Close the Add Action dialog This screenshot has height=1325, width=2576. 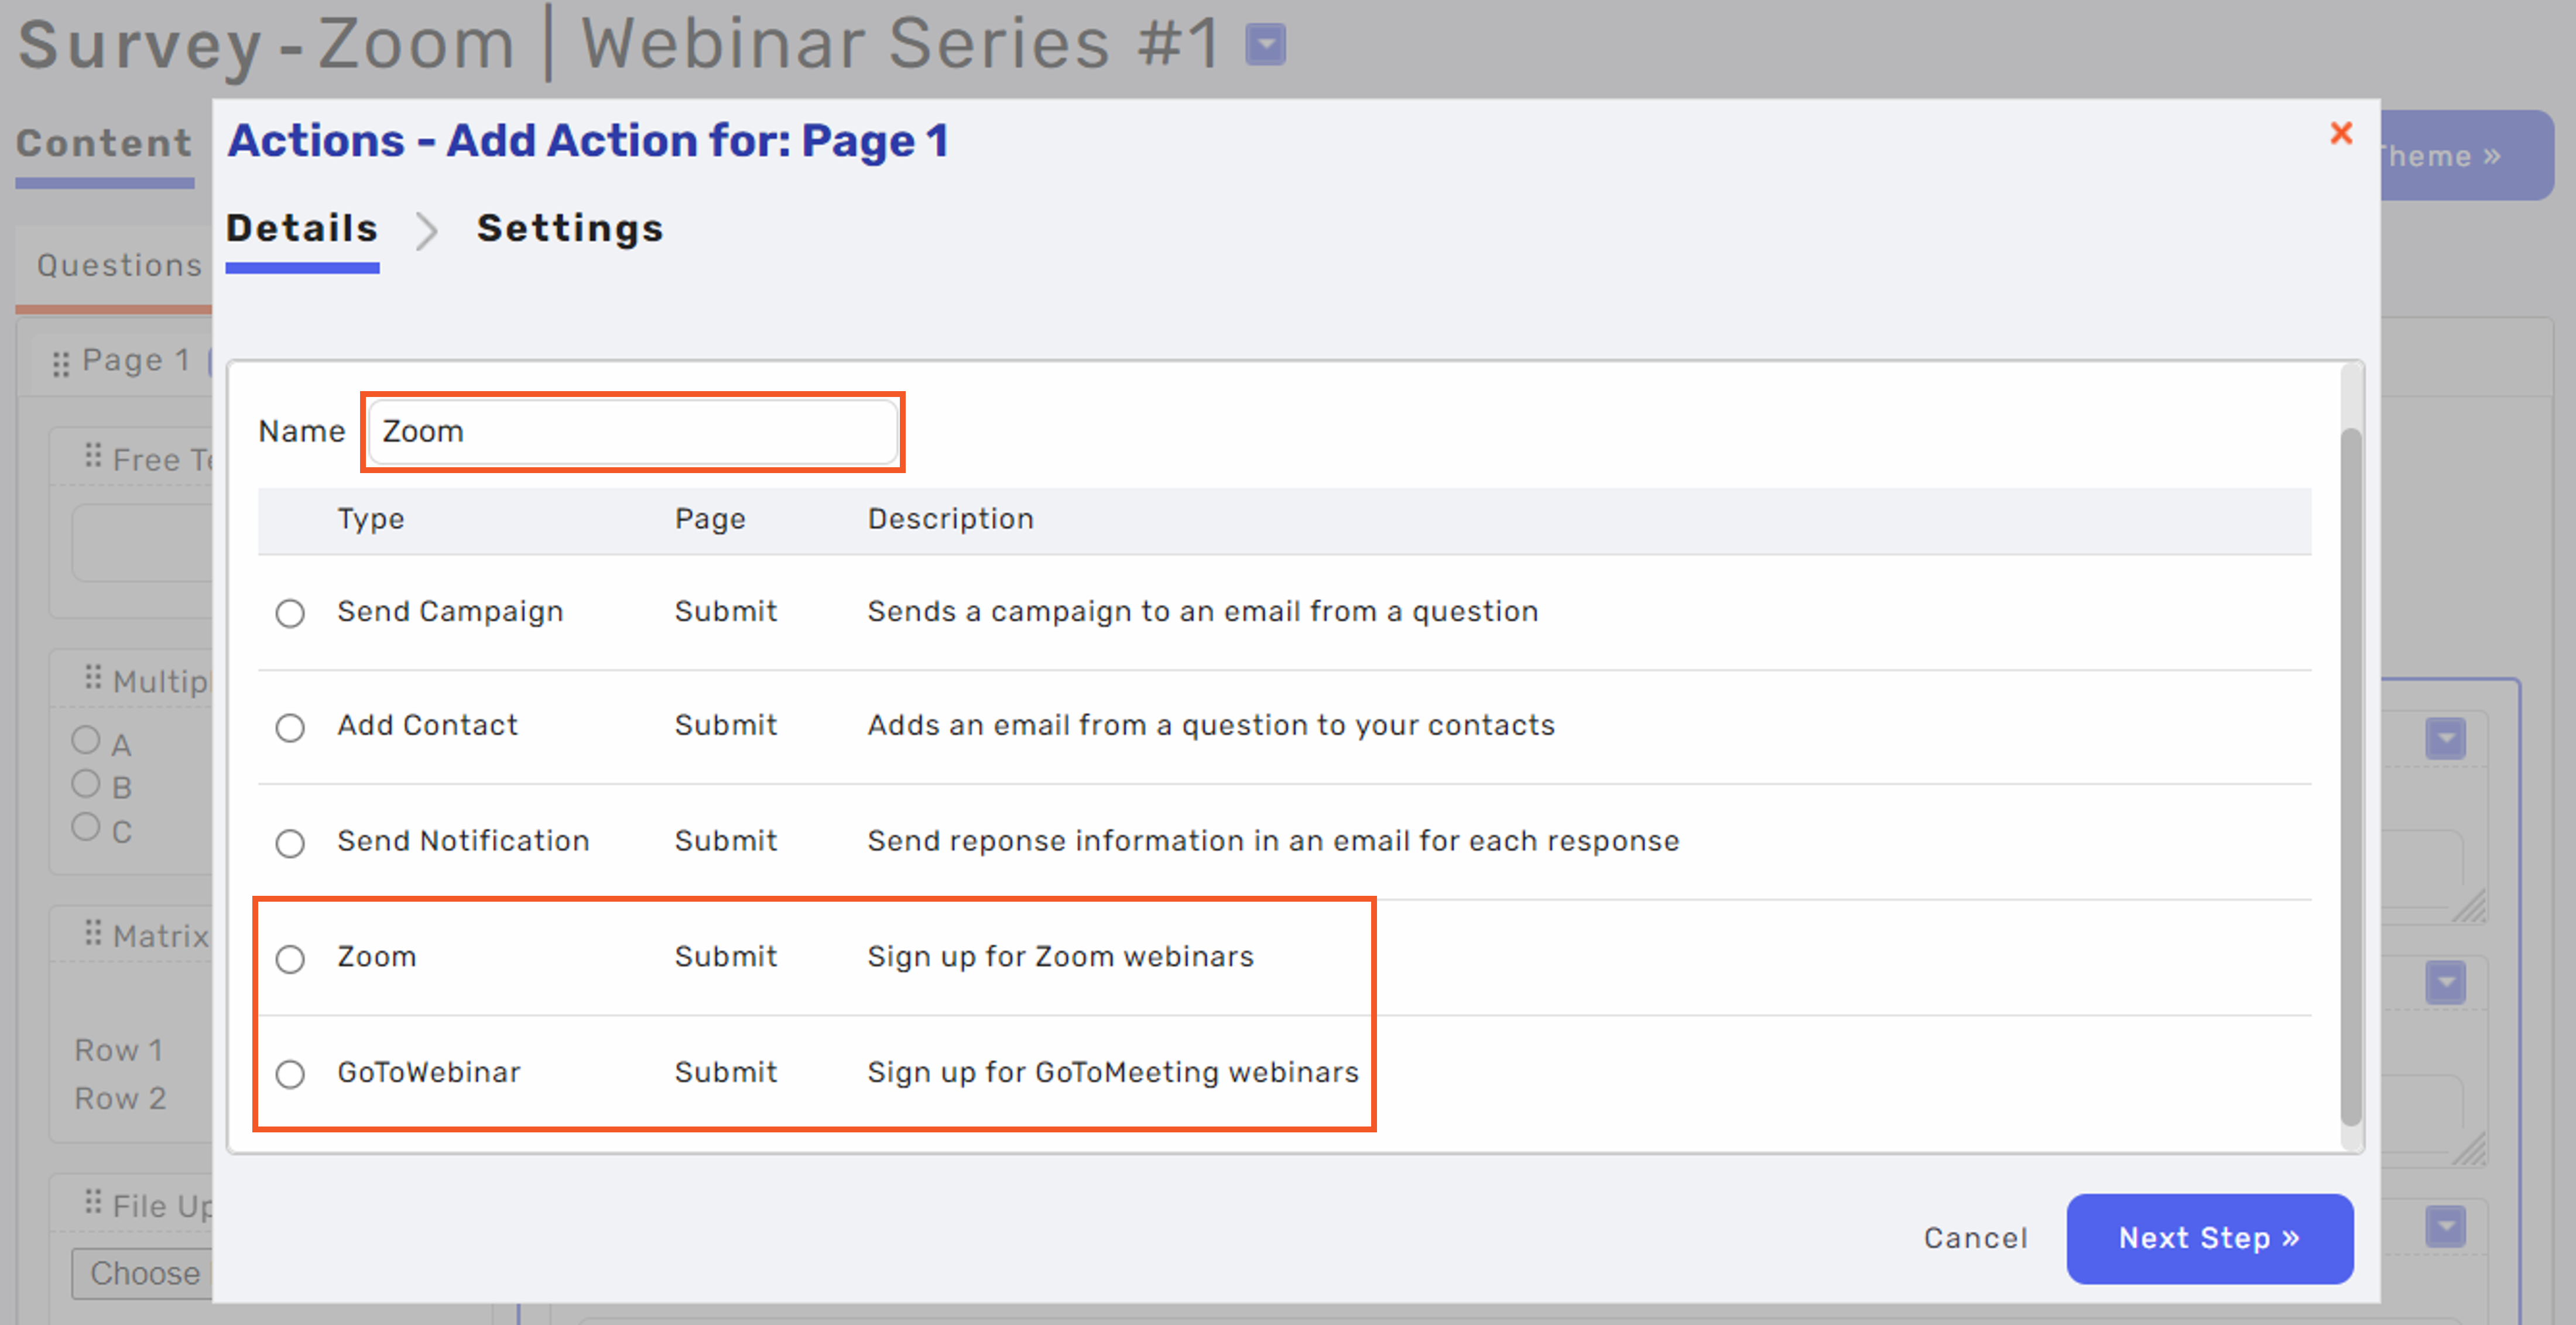coord(2340,133)
